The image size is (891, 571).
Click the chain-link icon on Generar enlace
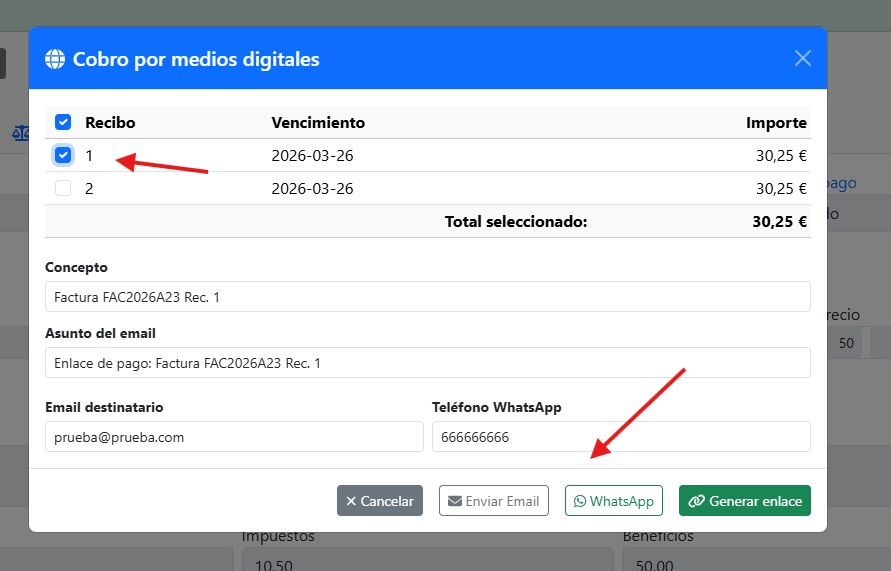click(x=697, y=501)
